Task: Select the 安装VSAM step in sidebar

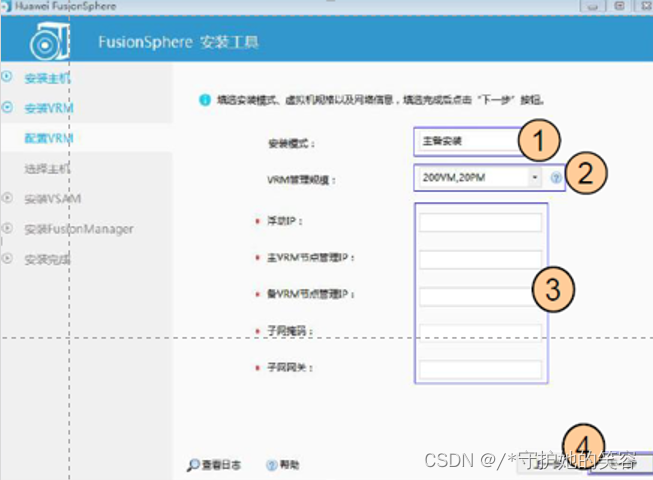Action: coord(52,199)
